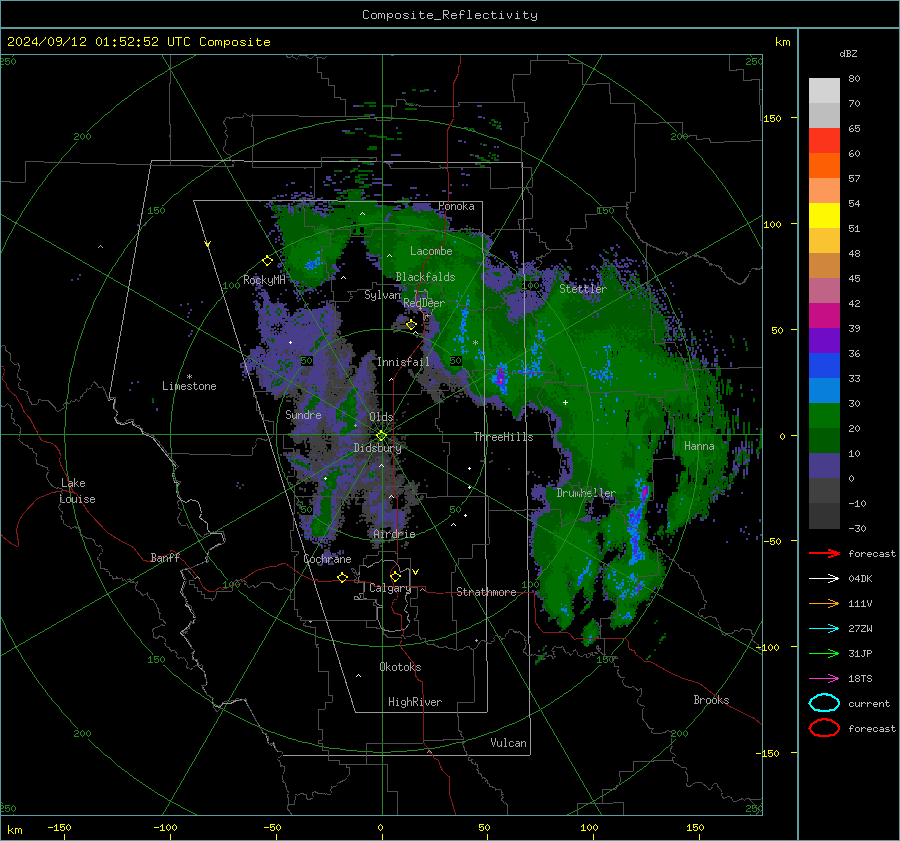The height and width of the screenshot is (841, 900).
Task: Click the HighRiver map label
Action: pyautogui.click(x=415, y=702)
